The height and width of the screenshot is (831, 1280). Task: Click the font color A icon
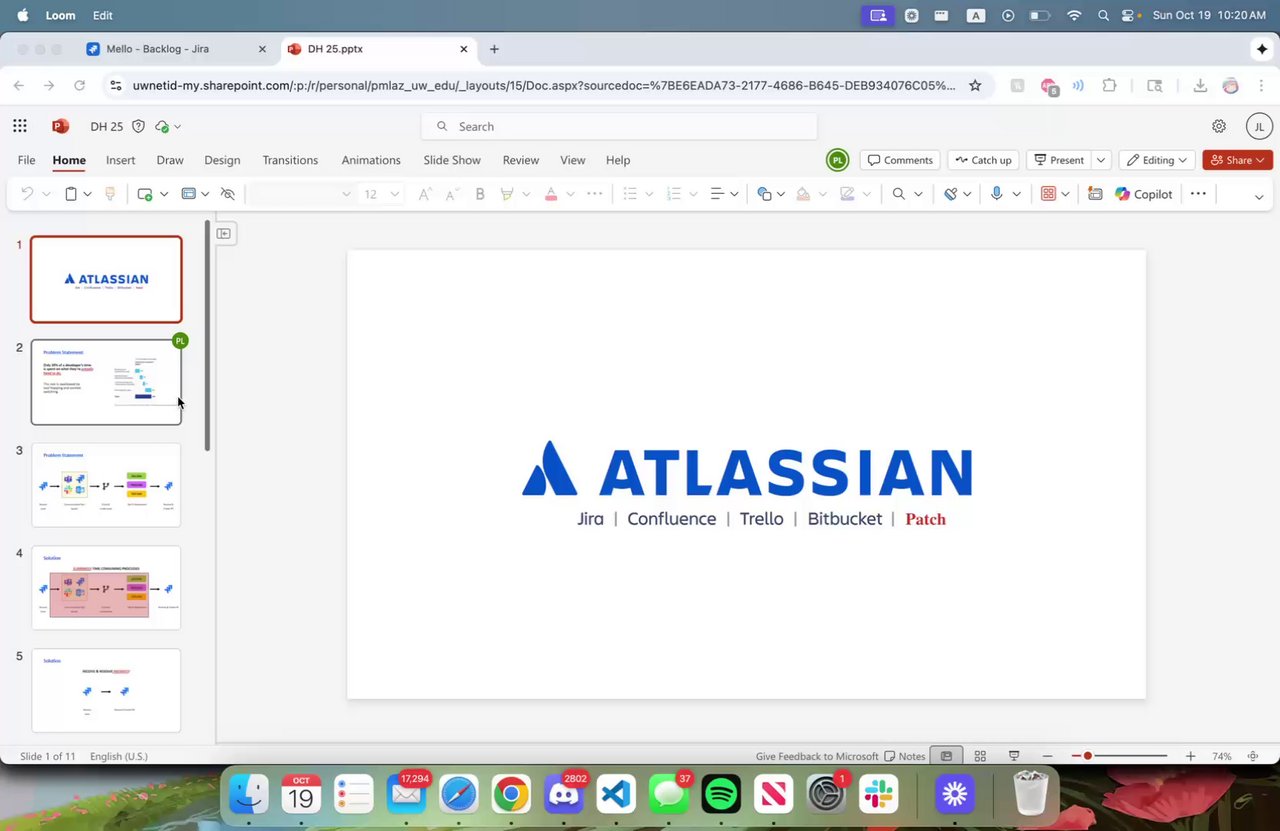(550, 194)
